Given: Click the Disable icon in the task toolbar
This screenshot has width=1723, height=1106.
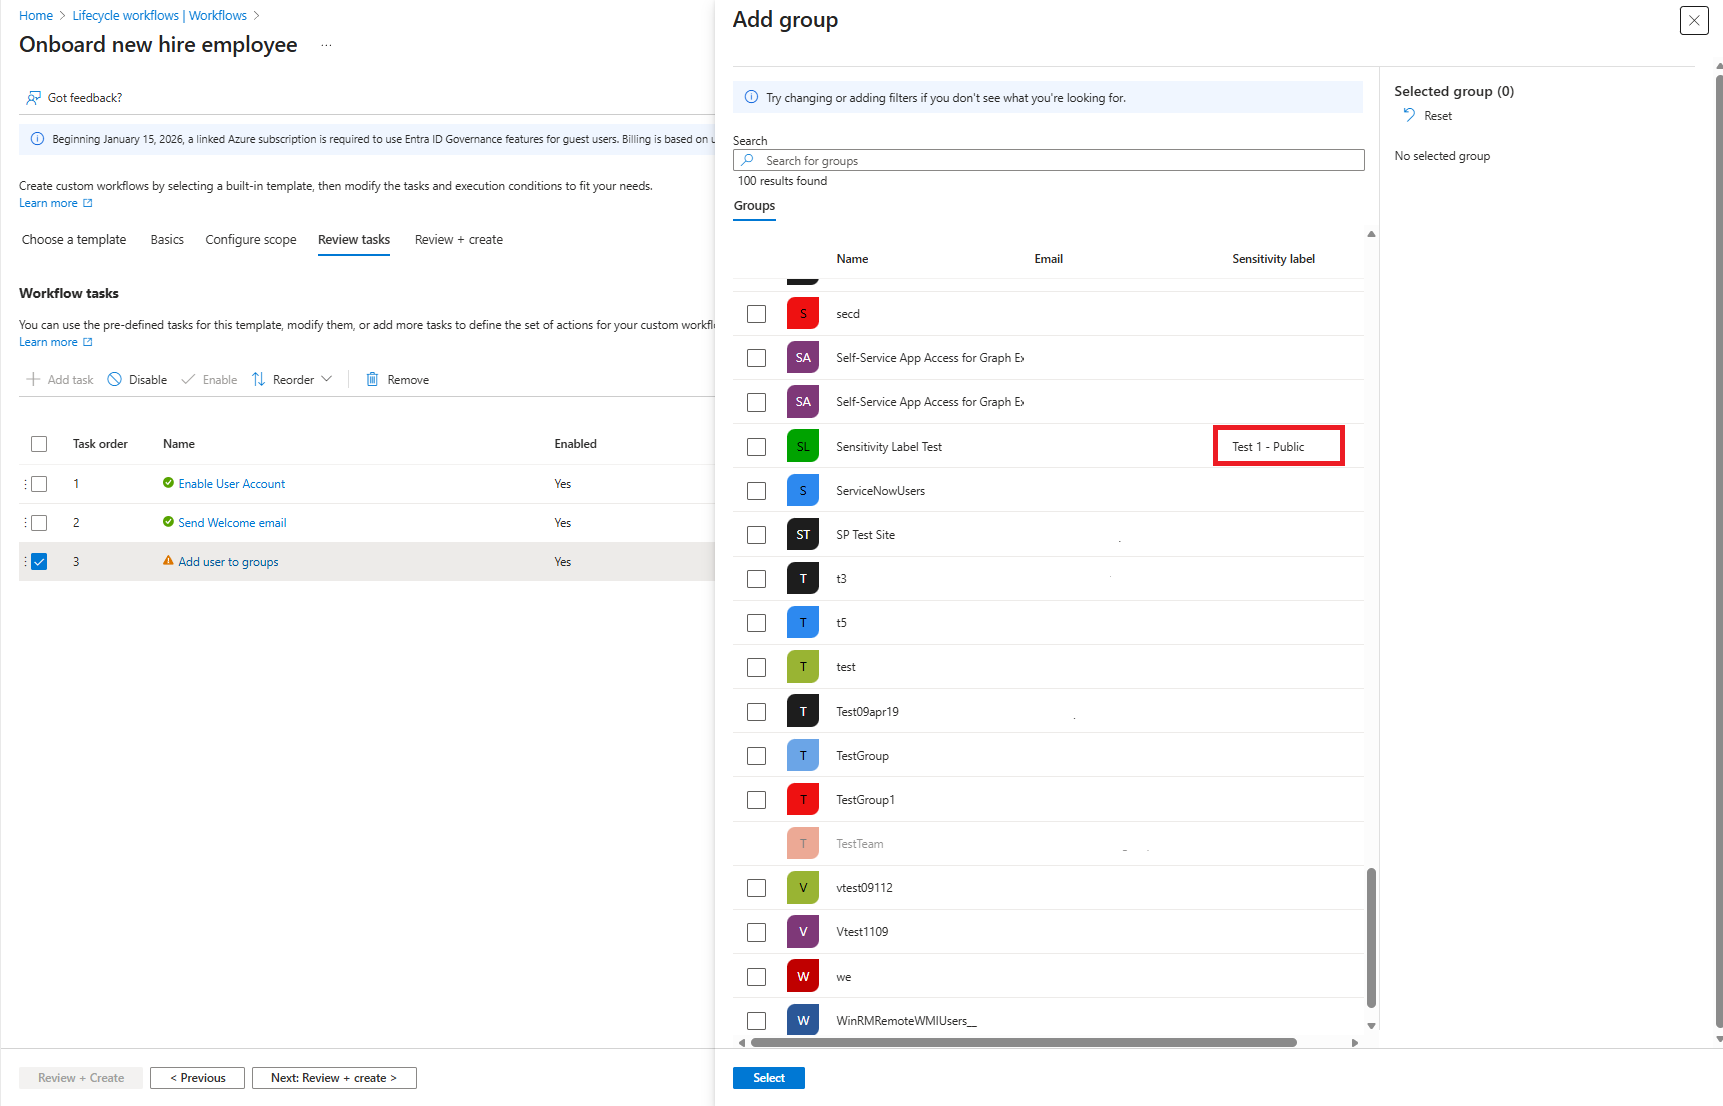Looking at the screenshot, I should click(x=117, y=379).
